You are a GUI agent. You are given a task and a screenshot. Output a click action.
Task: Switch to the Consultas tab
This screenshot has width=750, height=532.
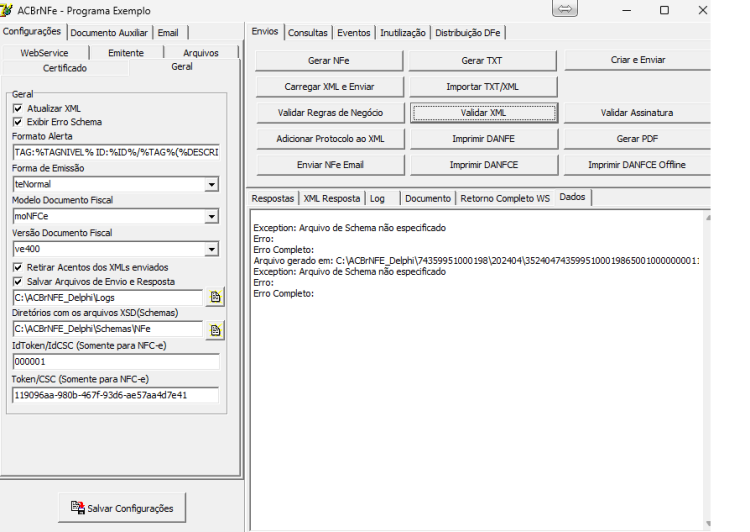click(308, 33)
